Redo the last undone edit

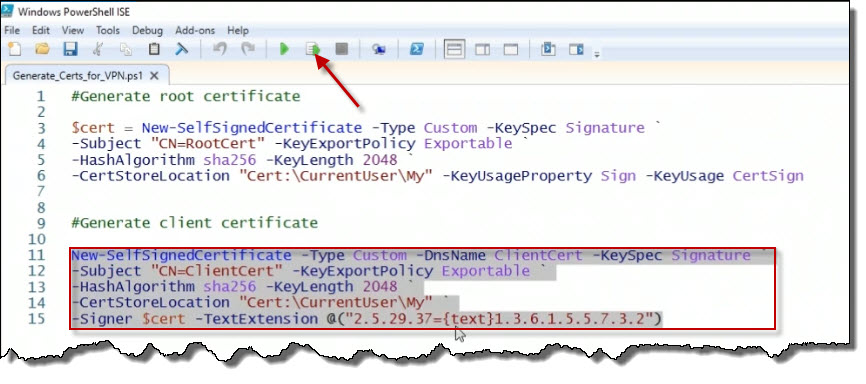(x=248, y=49)
